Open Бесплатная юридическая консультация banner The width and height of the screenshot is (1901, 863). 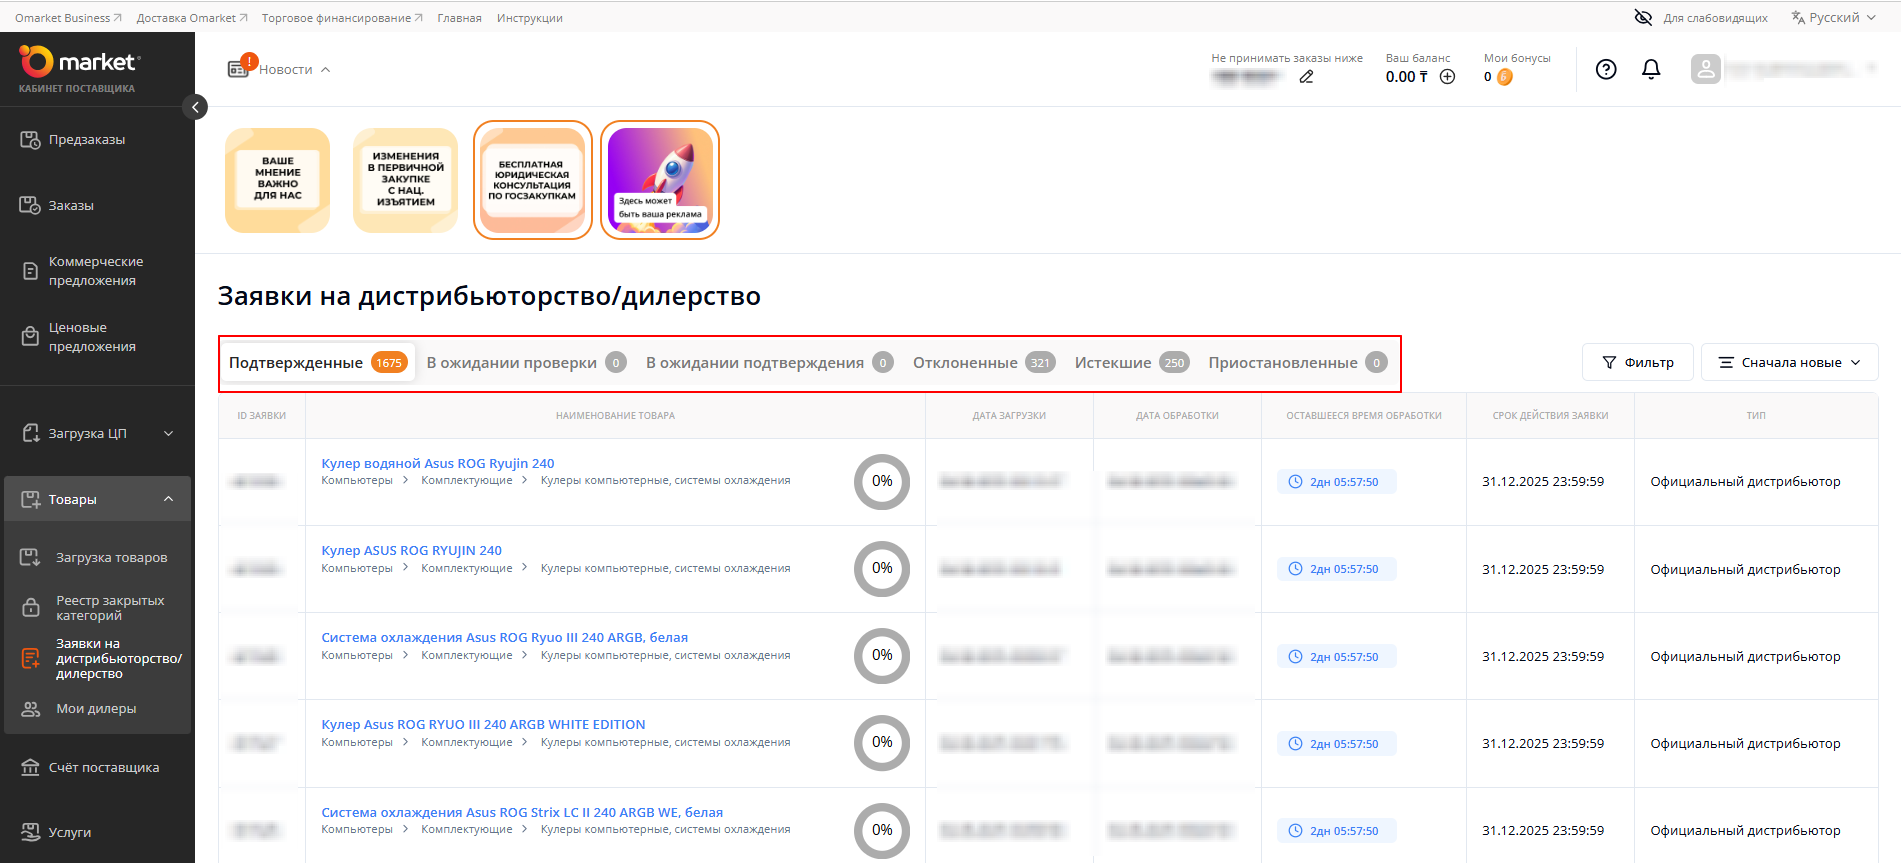533,180
